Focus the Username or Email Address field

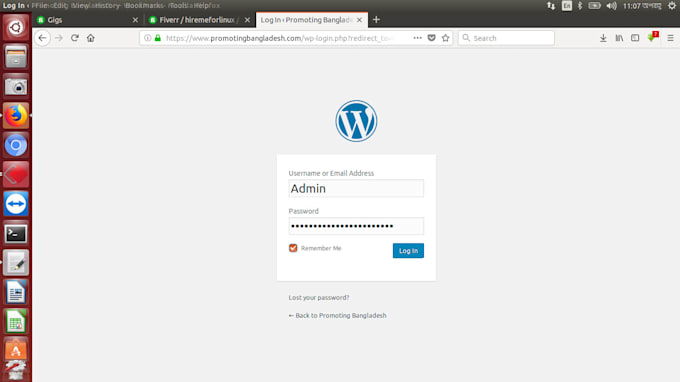[356, 188]
